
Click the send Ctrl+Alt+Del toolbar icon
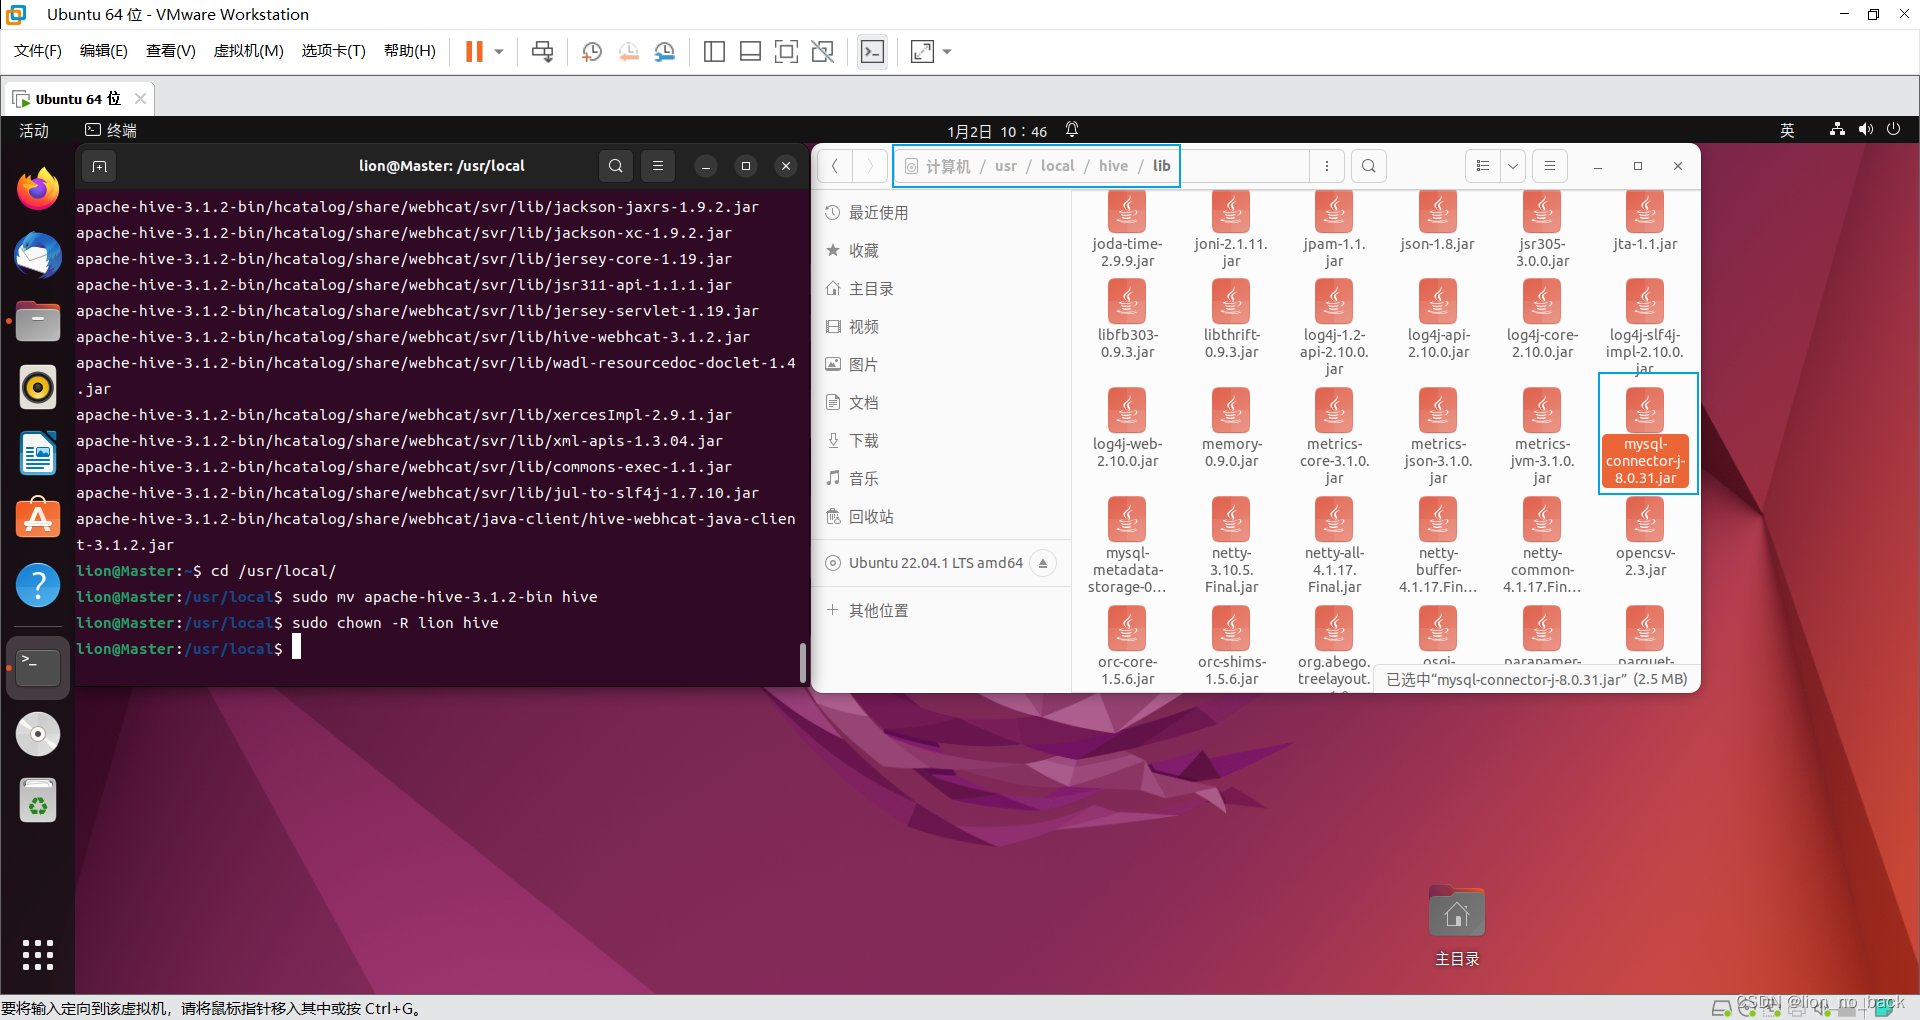tap(543, 51)
